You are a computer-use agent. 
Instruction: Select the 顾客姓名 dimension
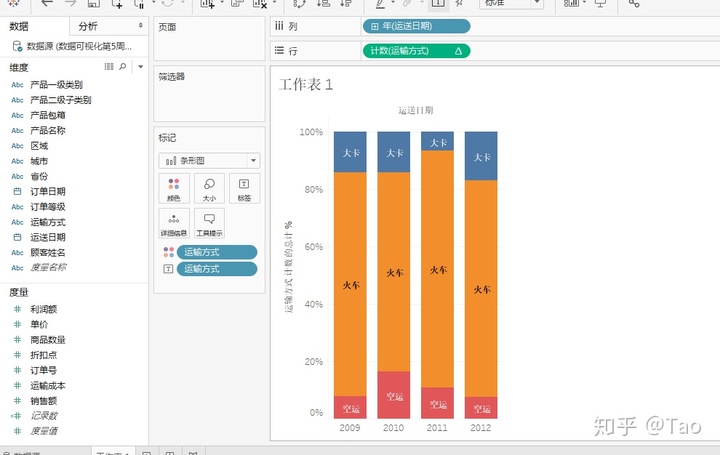pos(48,253)
